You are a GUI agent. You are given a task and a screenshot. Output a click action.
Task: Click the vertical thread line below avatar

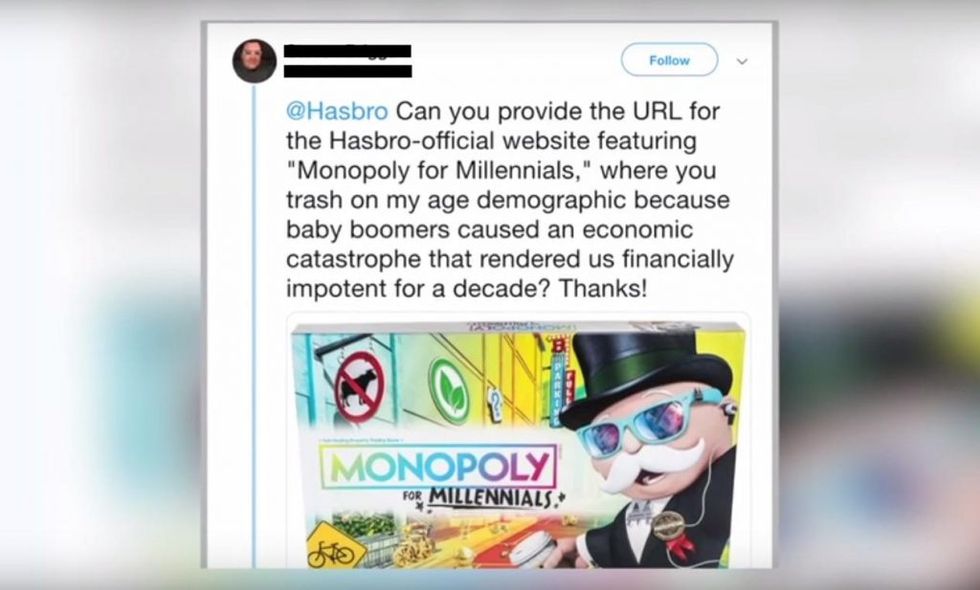click(x=254, y=325)
